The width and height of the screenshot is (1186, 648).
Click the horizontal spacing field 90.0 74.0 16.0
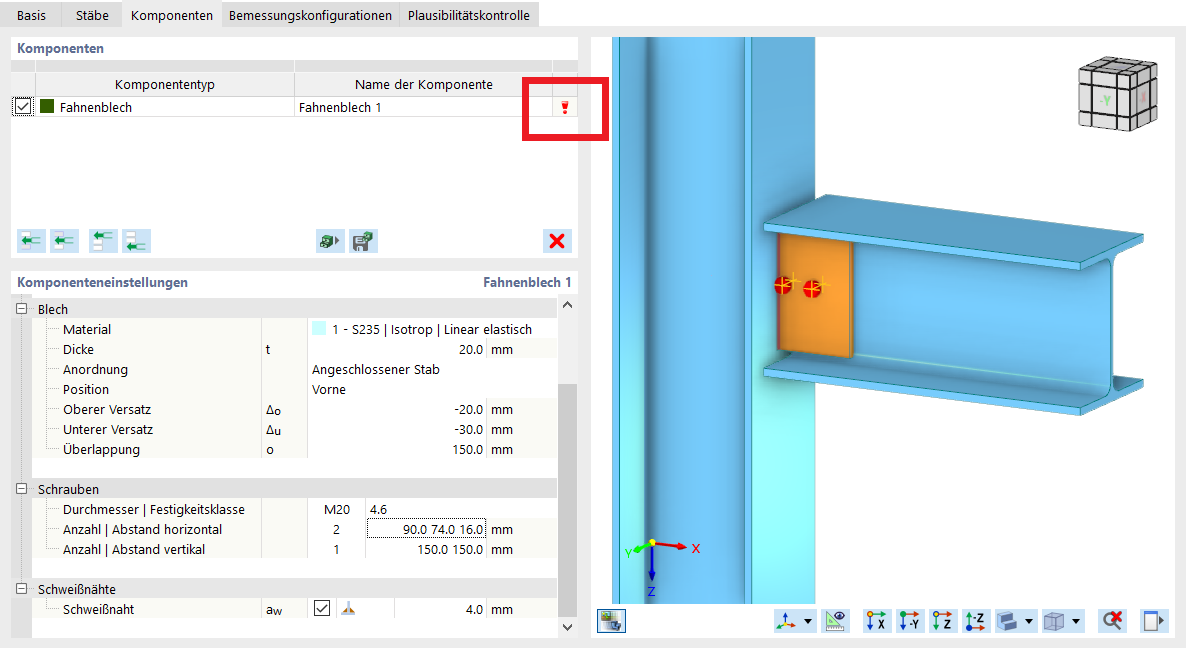tap(427, 529)
